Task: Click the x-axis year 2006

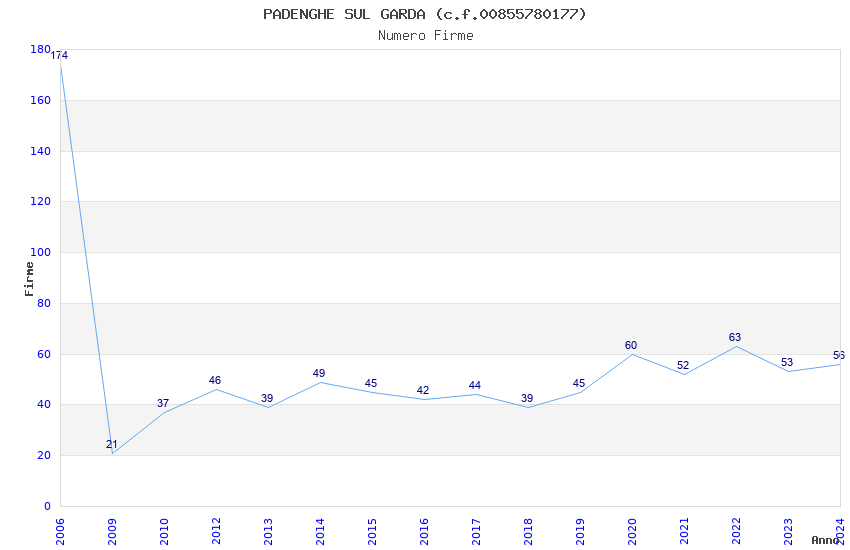Action: [60, 531]
